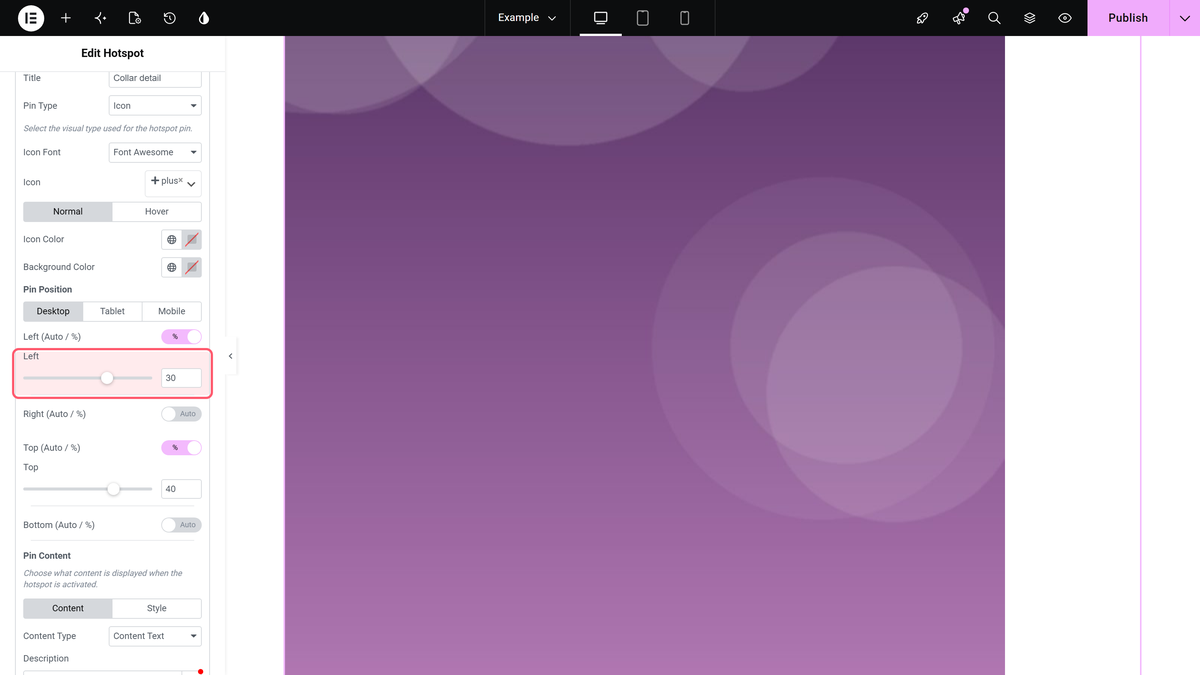Expand the Publish options arrow
1200x675 pixels.
pos(1184,18)
